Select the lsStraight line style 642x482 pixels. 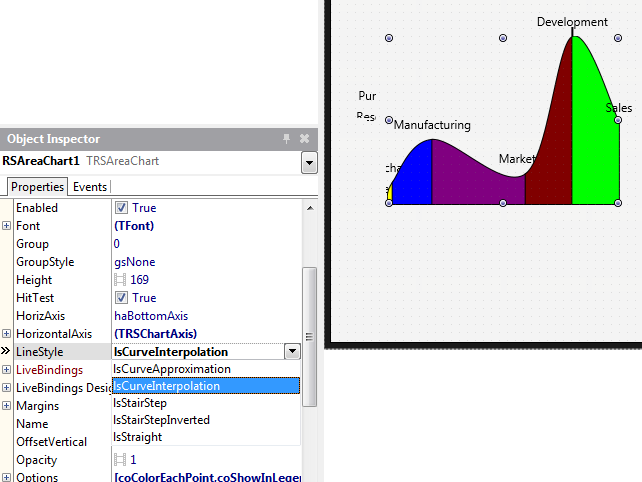pos(137,437)
